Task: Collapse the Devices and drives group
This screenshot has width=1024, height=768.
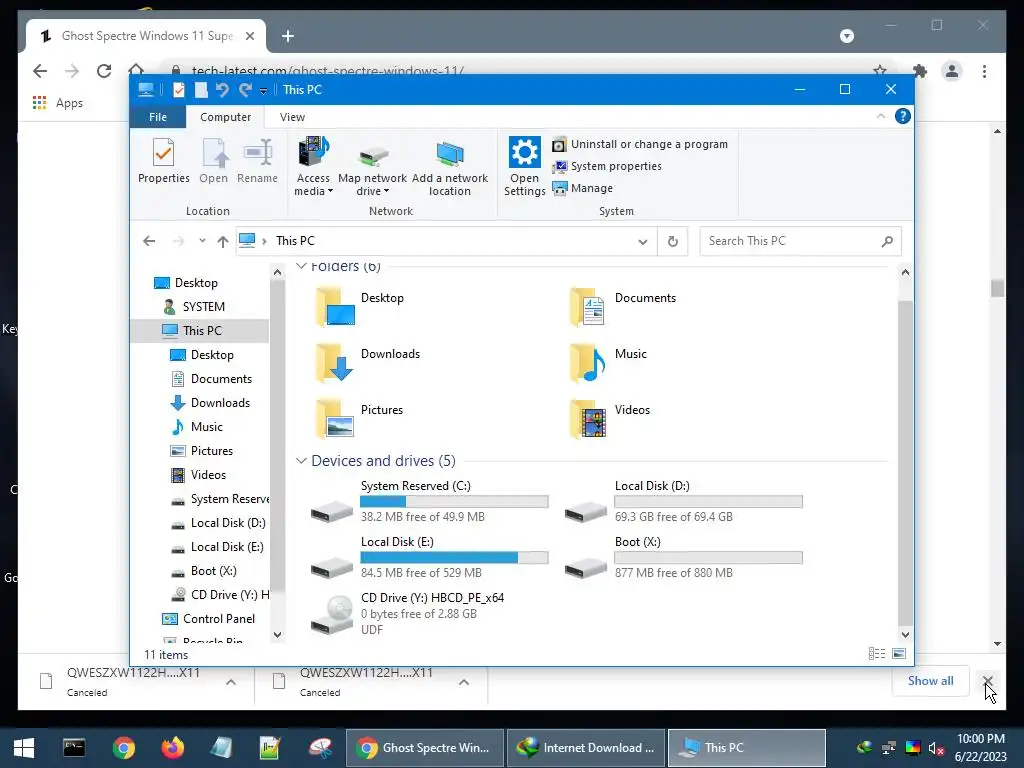Action: point(301,460)
